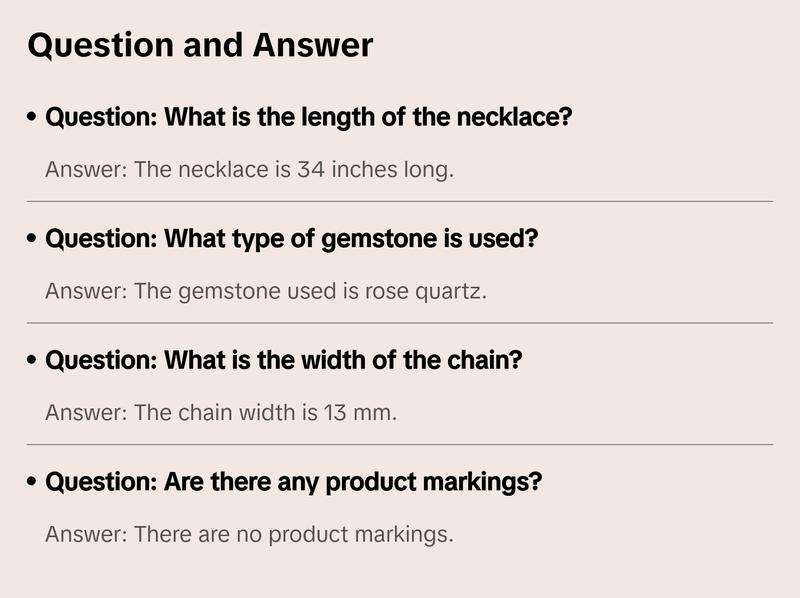
Task: Click the divider line below the chain width answer
Action: tap(400, 444)
